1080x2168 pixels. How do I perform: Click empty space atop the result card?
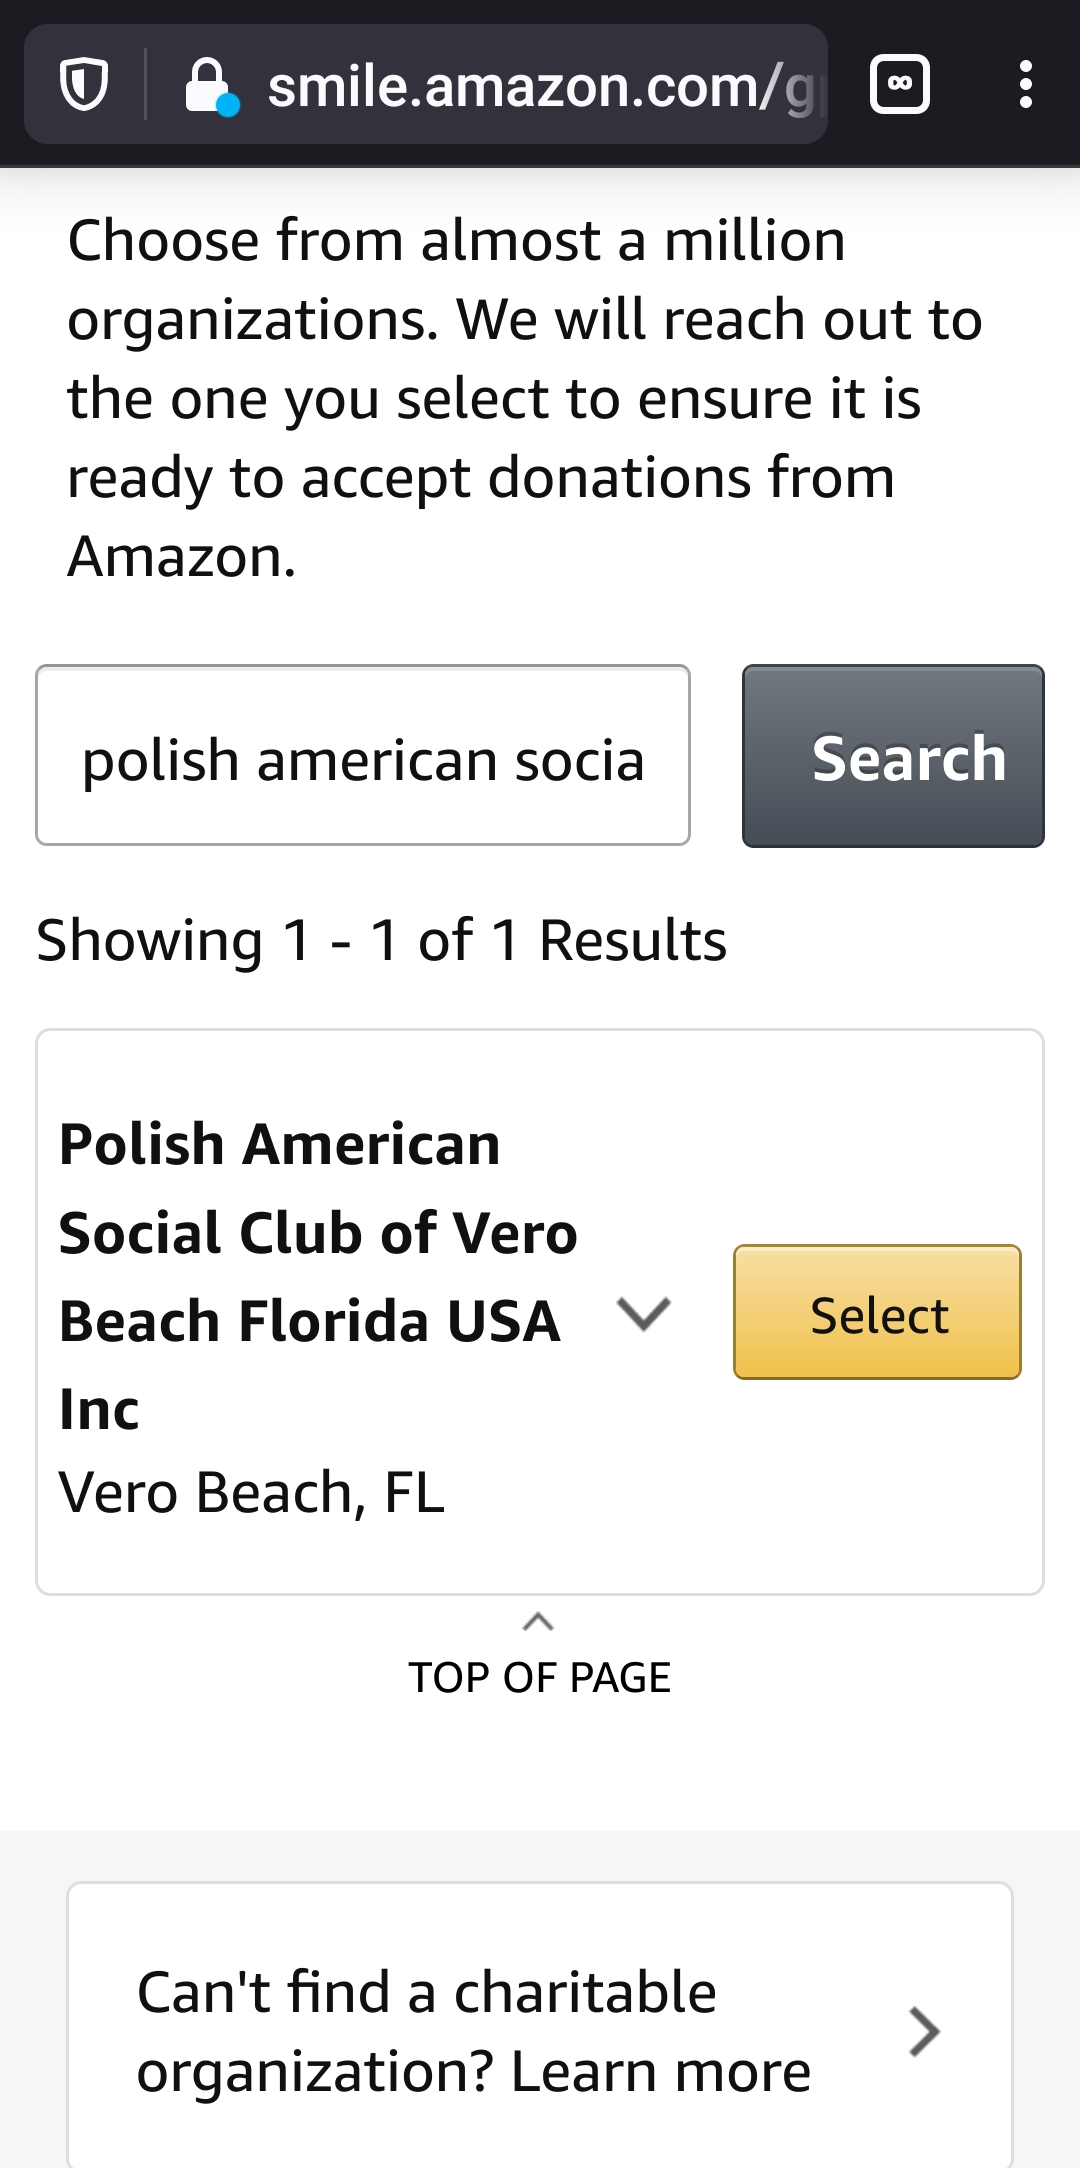[x=540, y=1070]
